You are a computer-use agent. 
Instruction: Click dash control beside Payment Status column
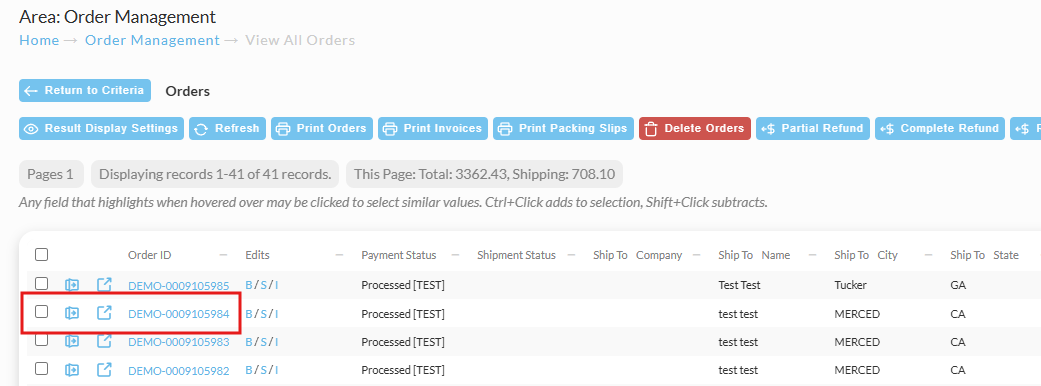tap(455, 255)
